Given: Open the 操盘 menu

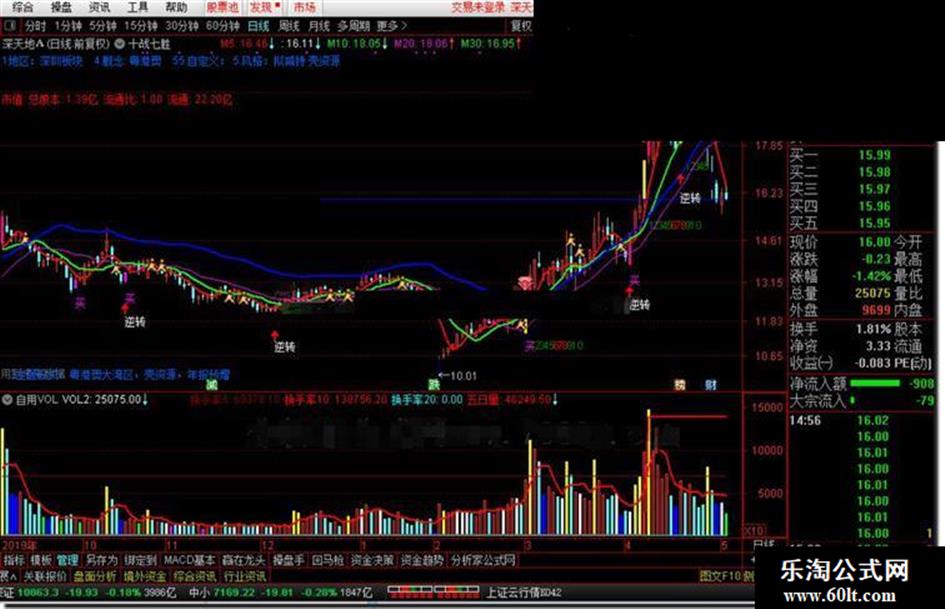Looking at the screenshot, I should tap(61, 7).
